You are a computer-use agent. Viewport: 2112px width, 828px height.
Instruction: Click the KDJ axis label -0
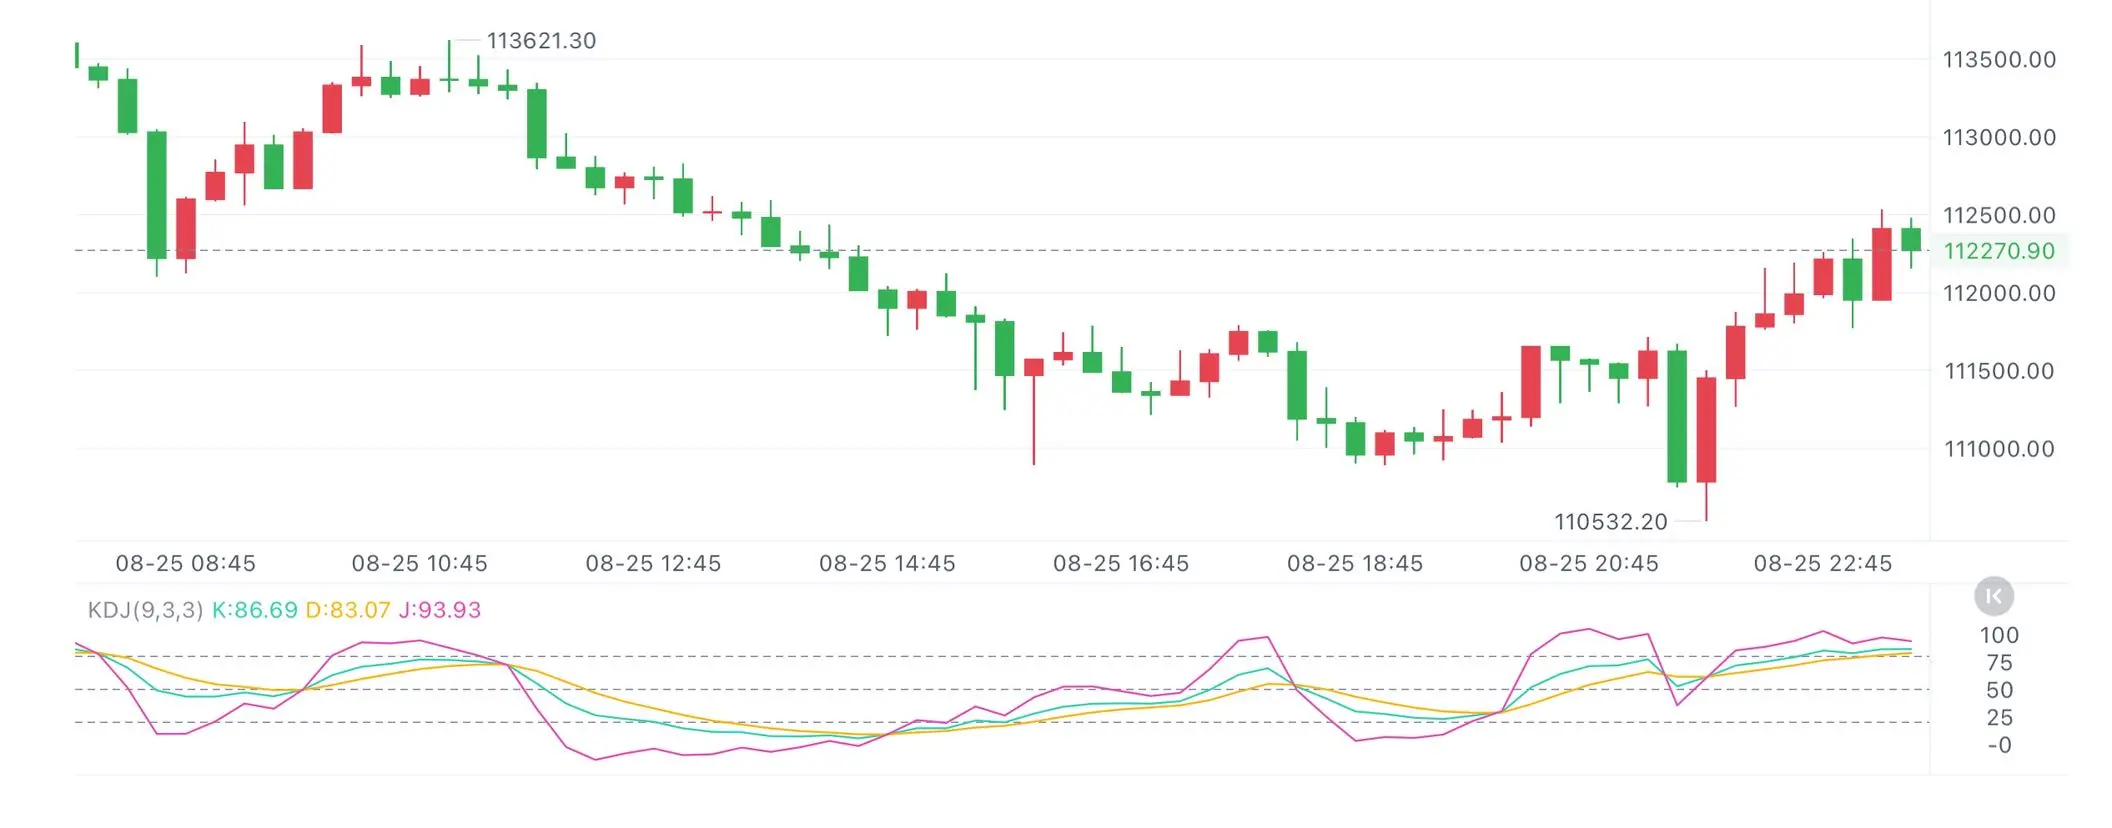(x=1999, y=745)
